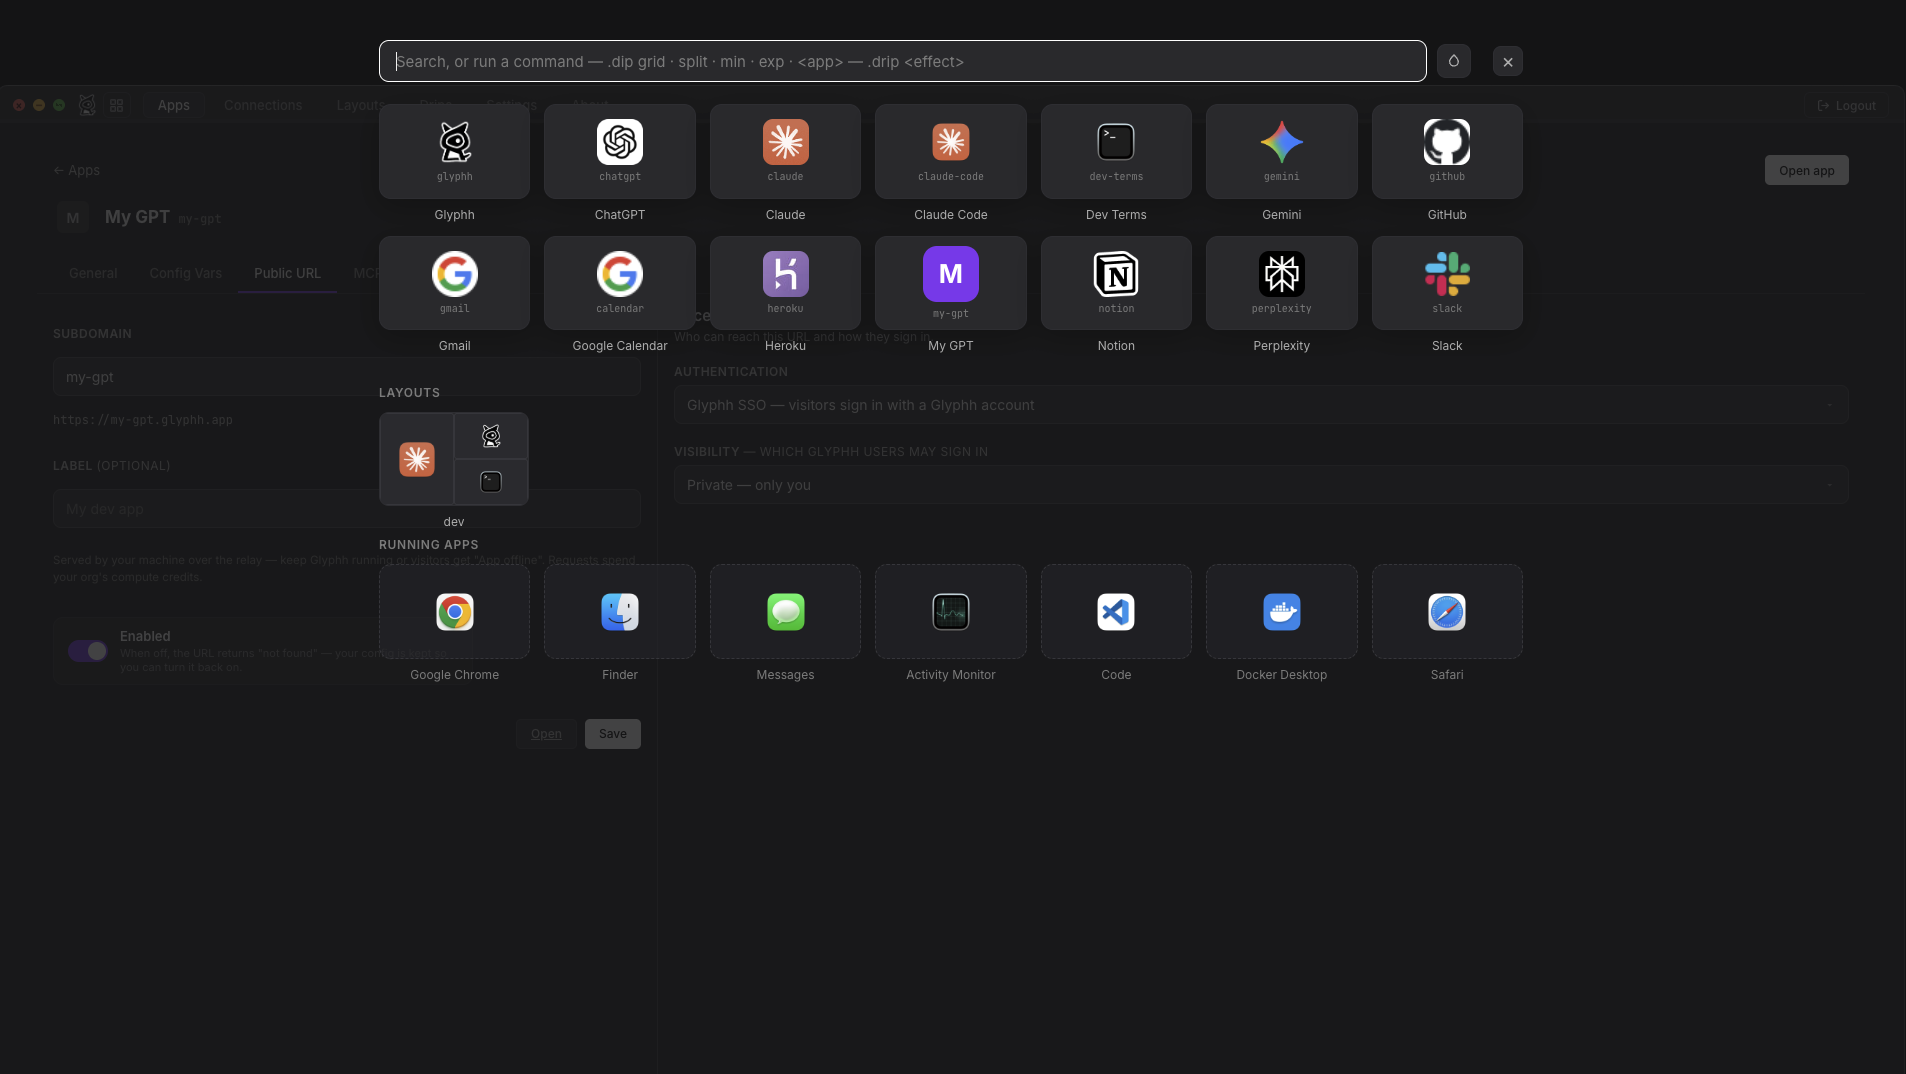The height and width of the screenshot is (1074, 1906).
Task: Switch to running Google Chrome
Action: click(454, 611)
